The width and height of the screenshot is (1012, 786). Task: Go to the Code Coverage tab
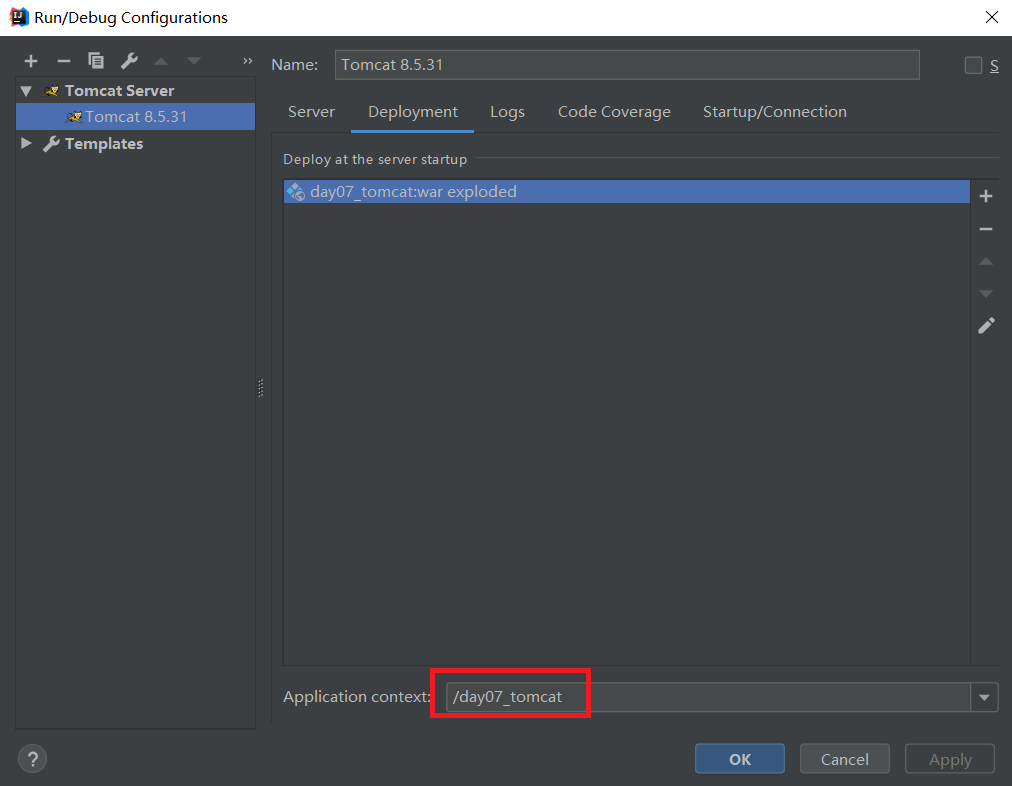(x=614, y=112)
